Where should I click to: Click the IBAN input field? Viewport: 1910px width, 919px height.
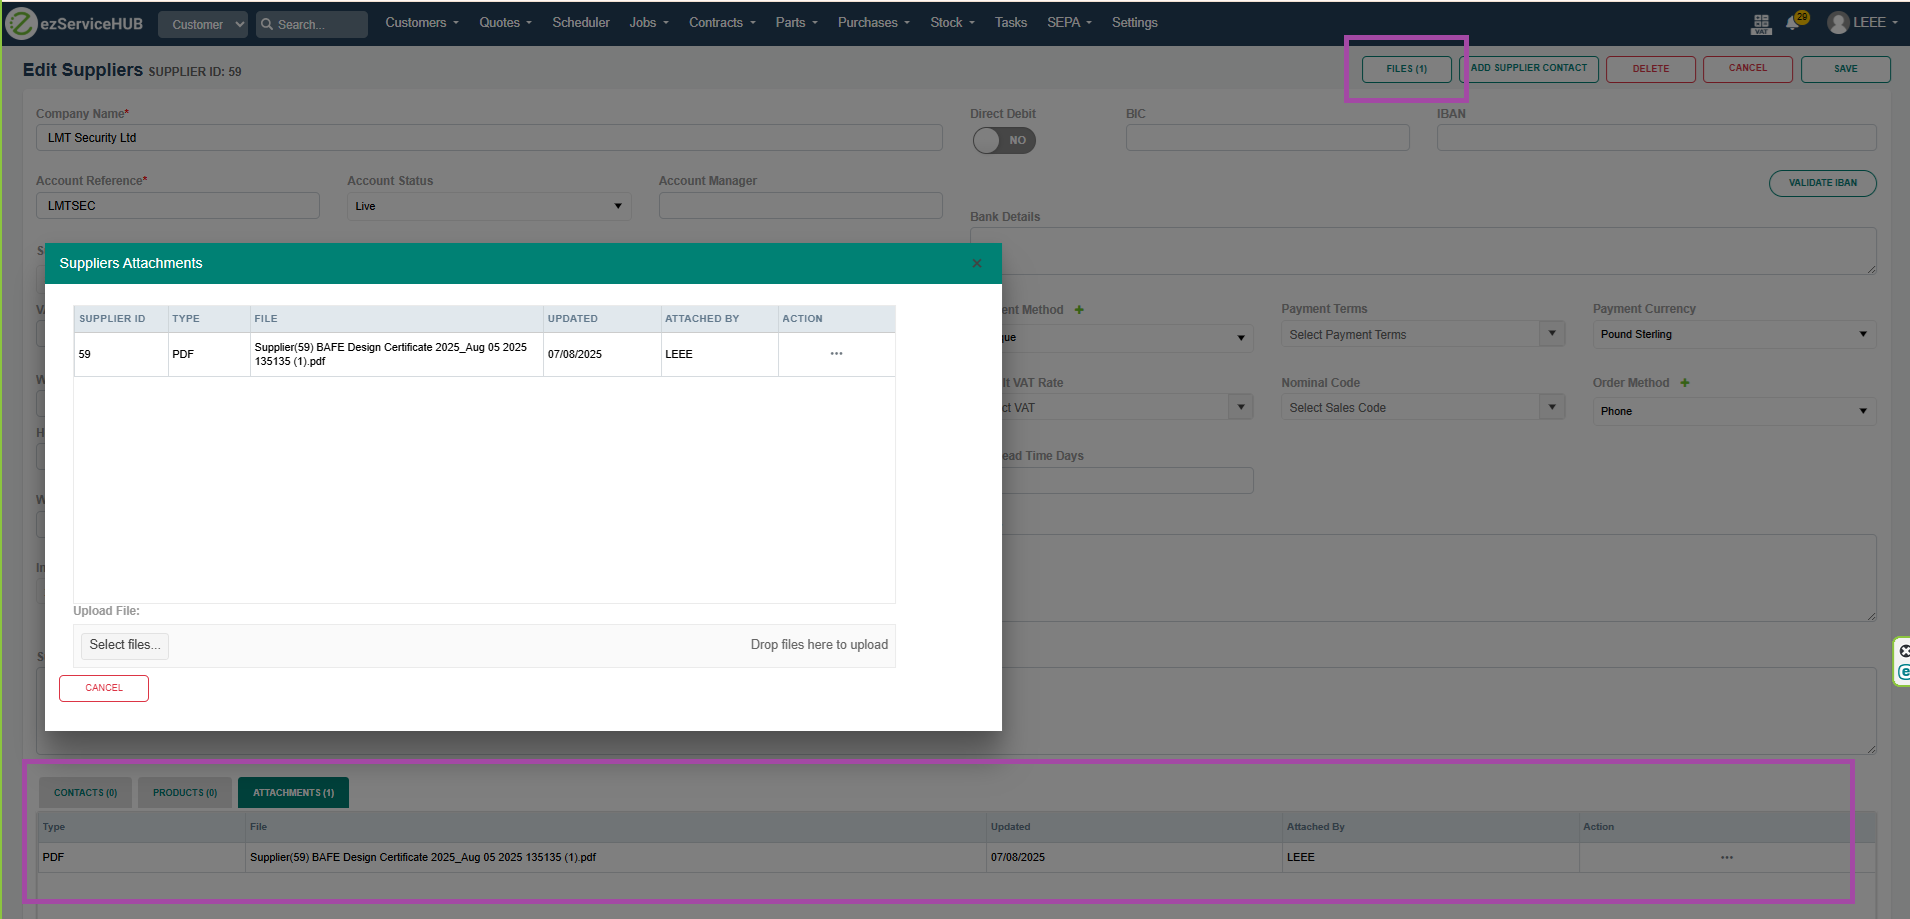(1656, 138)
